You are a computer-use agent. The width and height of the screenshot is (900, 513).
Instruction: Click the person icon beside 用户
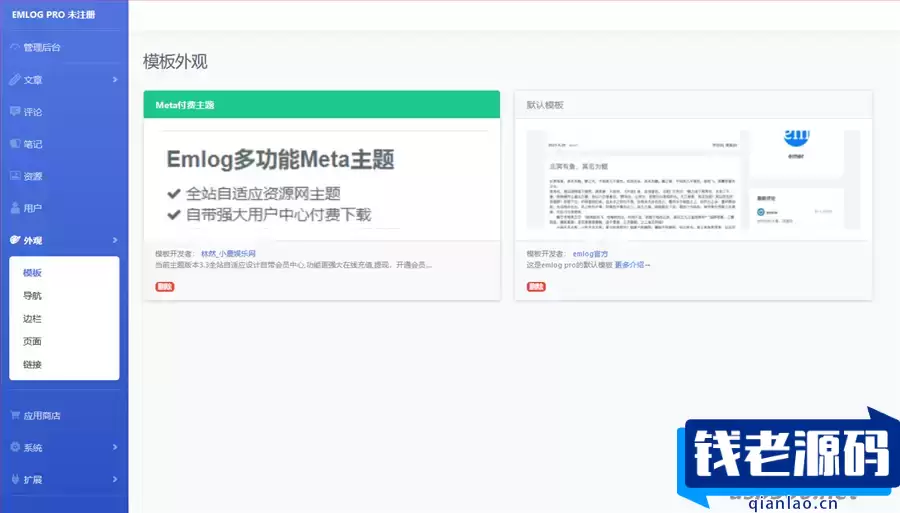click(x=15, y=208)
